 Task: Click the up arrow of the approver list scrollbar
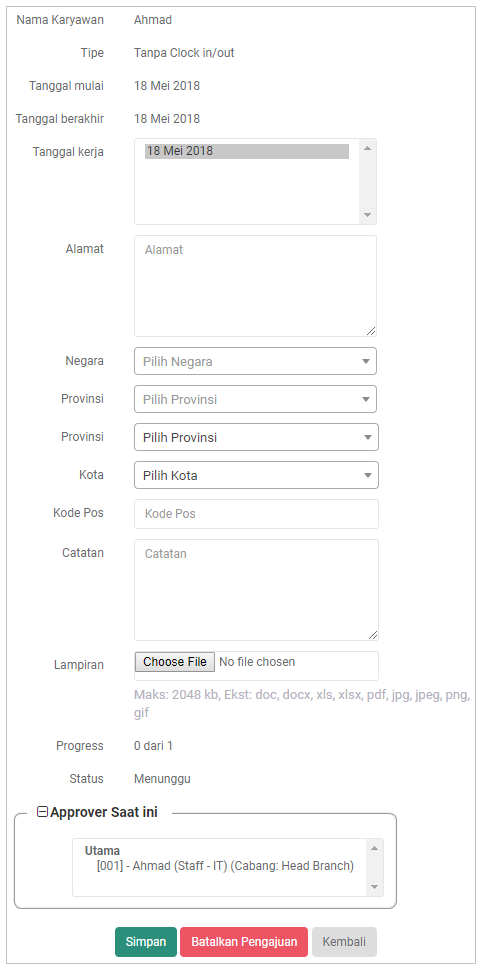[374, 847]
